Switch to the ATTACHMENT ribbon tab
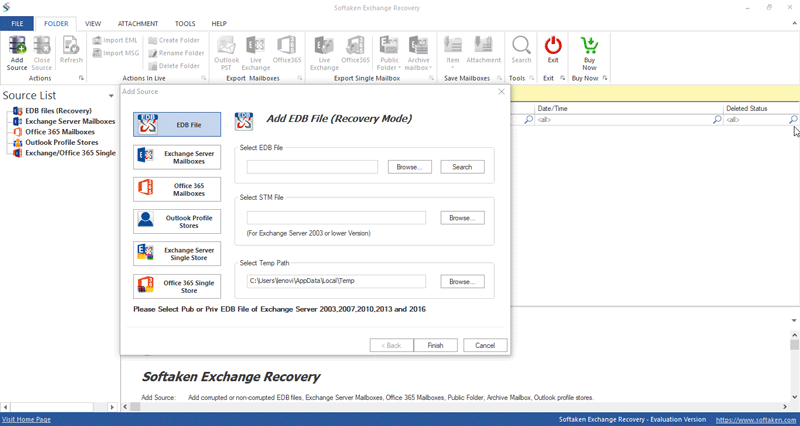The width and height of the screenshot is (800, 426). (x=138, y=23)
